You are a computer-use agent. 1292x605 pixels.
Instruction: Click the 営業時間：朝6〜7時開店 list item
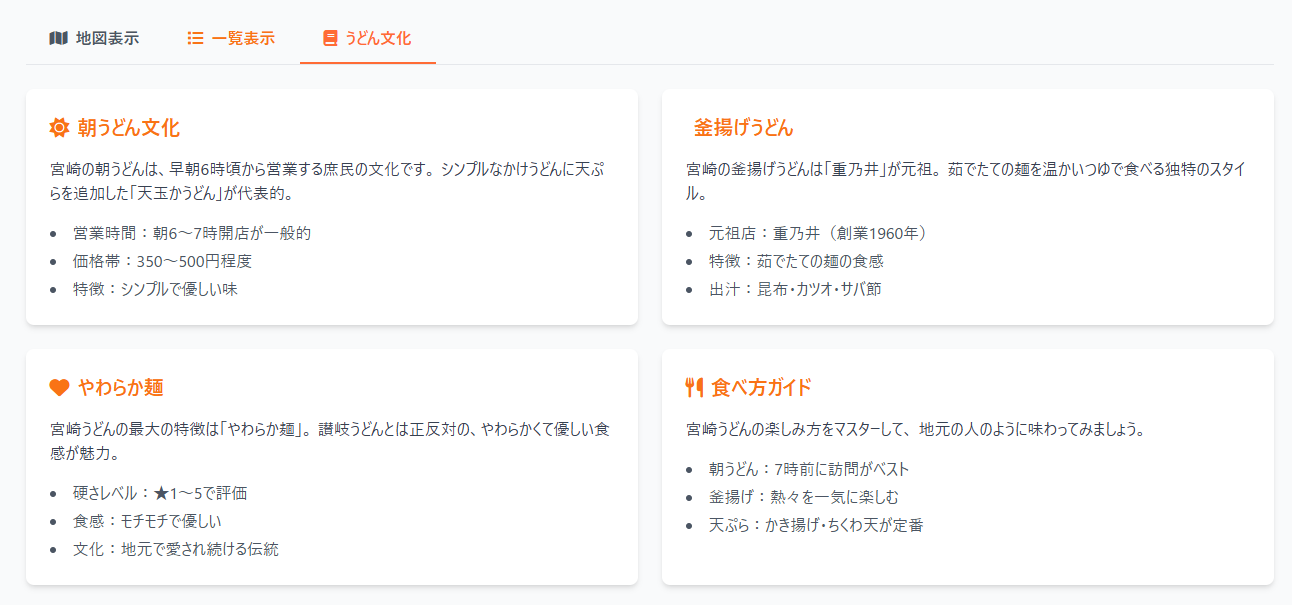pyautogui.click(x=192, y=234)
